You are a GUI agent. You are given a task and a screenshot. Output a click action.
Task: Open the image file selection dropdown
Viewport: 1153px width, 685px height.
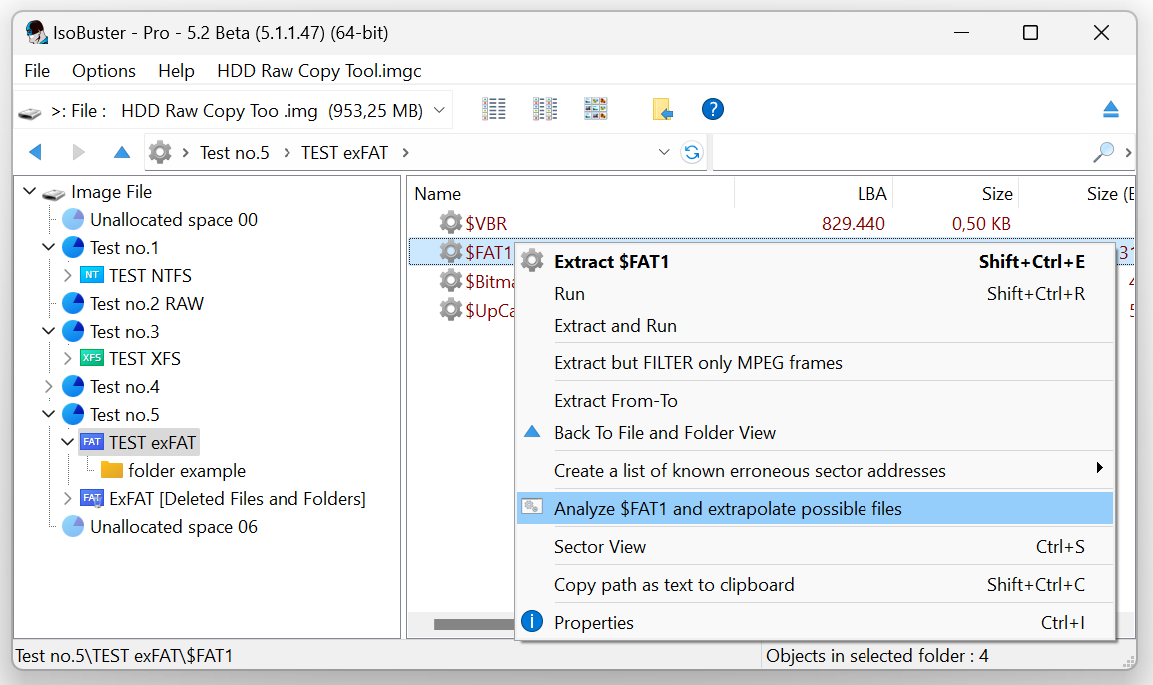point(440,111)
